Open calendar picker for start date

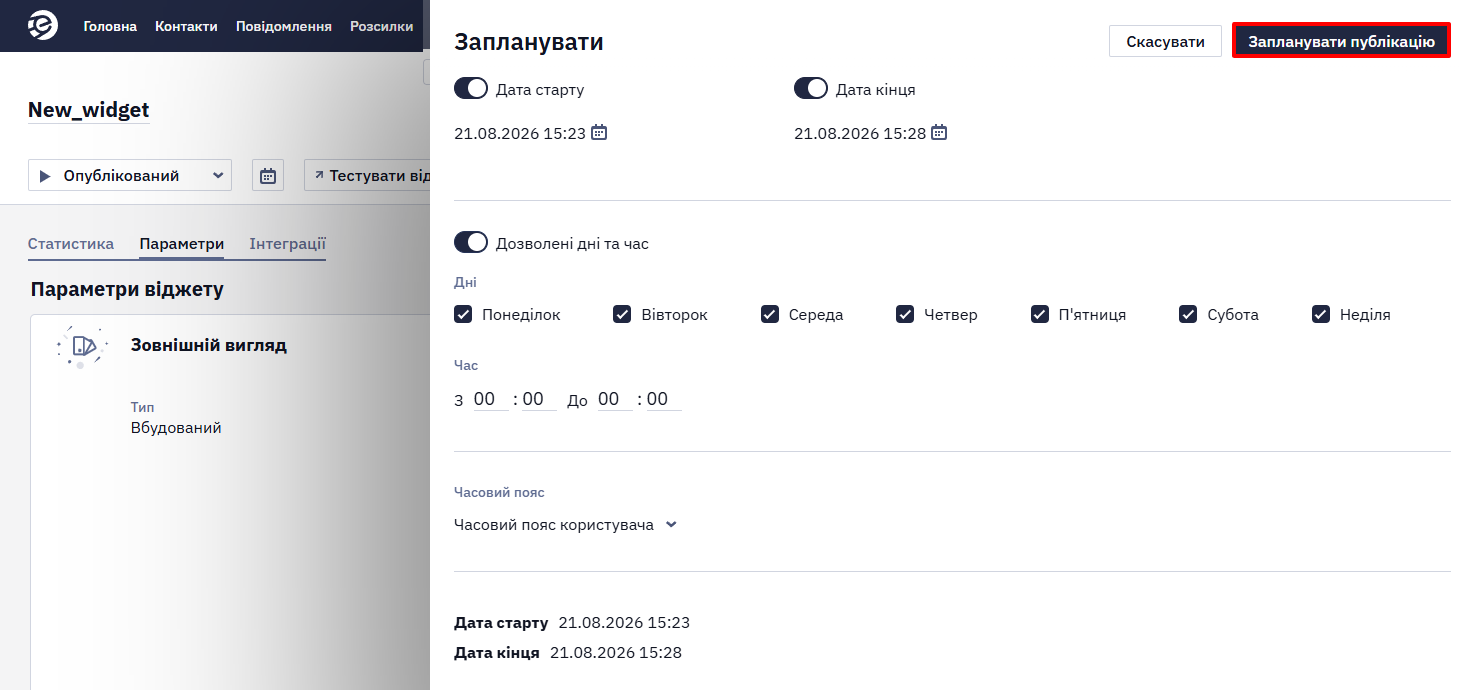(599, 132)
